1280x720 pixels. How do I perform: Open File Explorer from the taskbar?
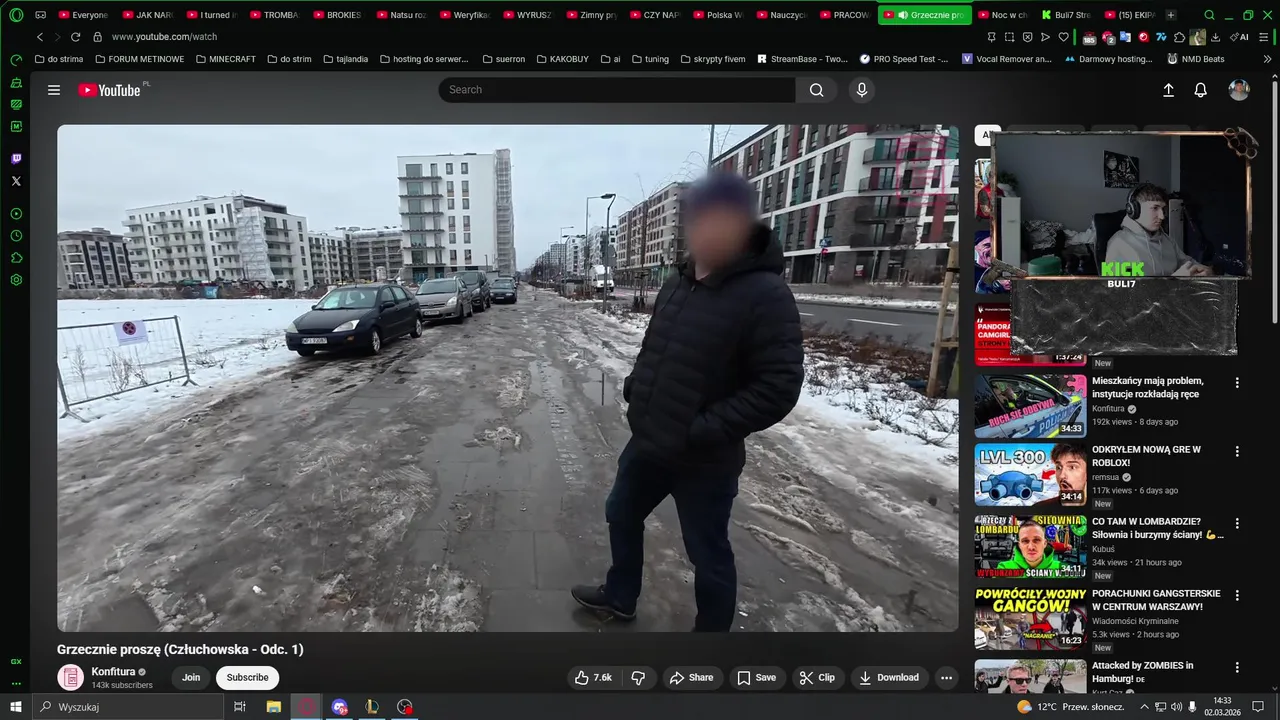click(274, 707)
